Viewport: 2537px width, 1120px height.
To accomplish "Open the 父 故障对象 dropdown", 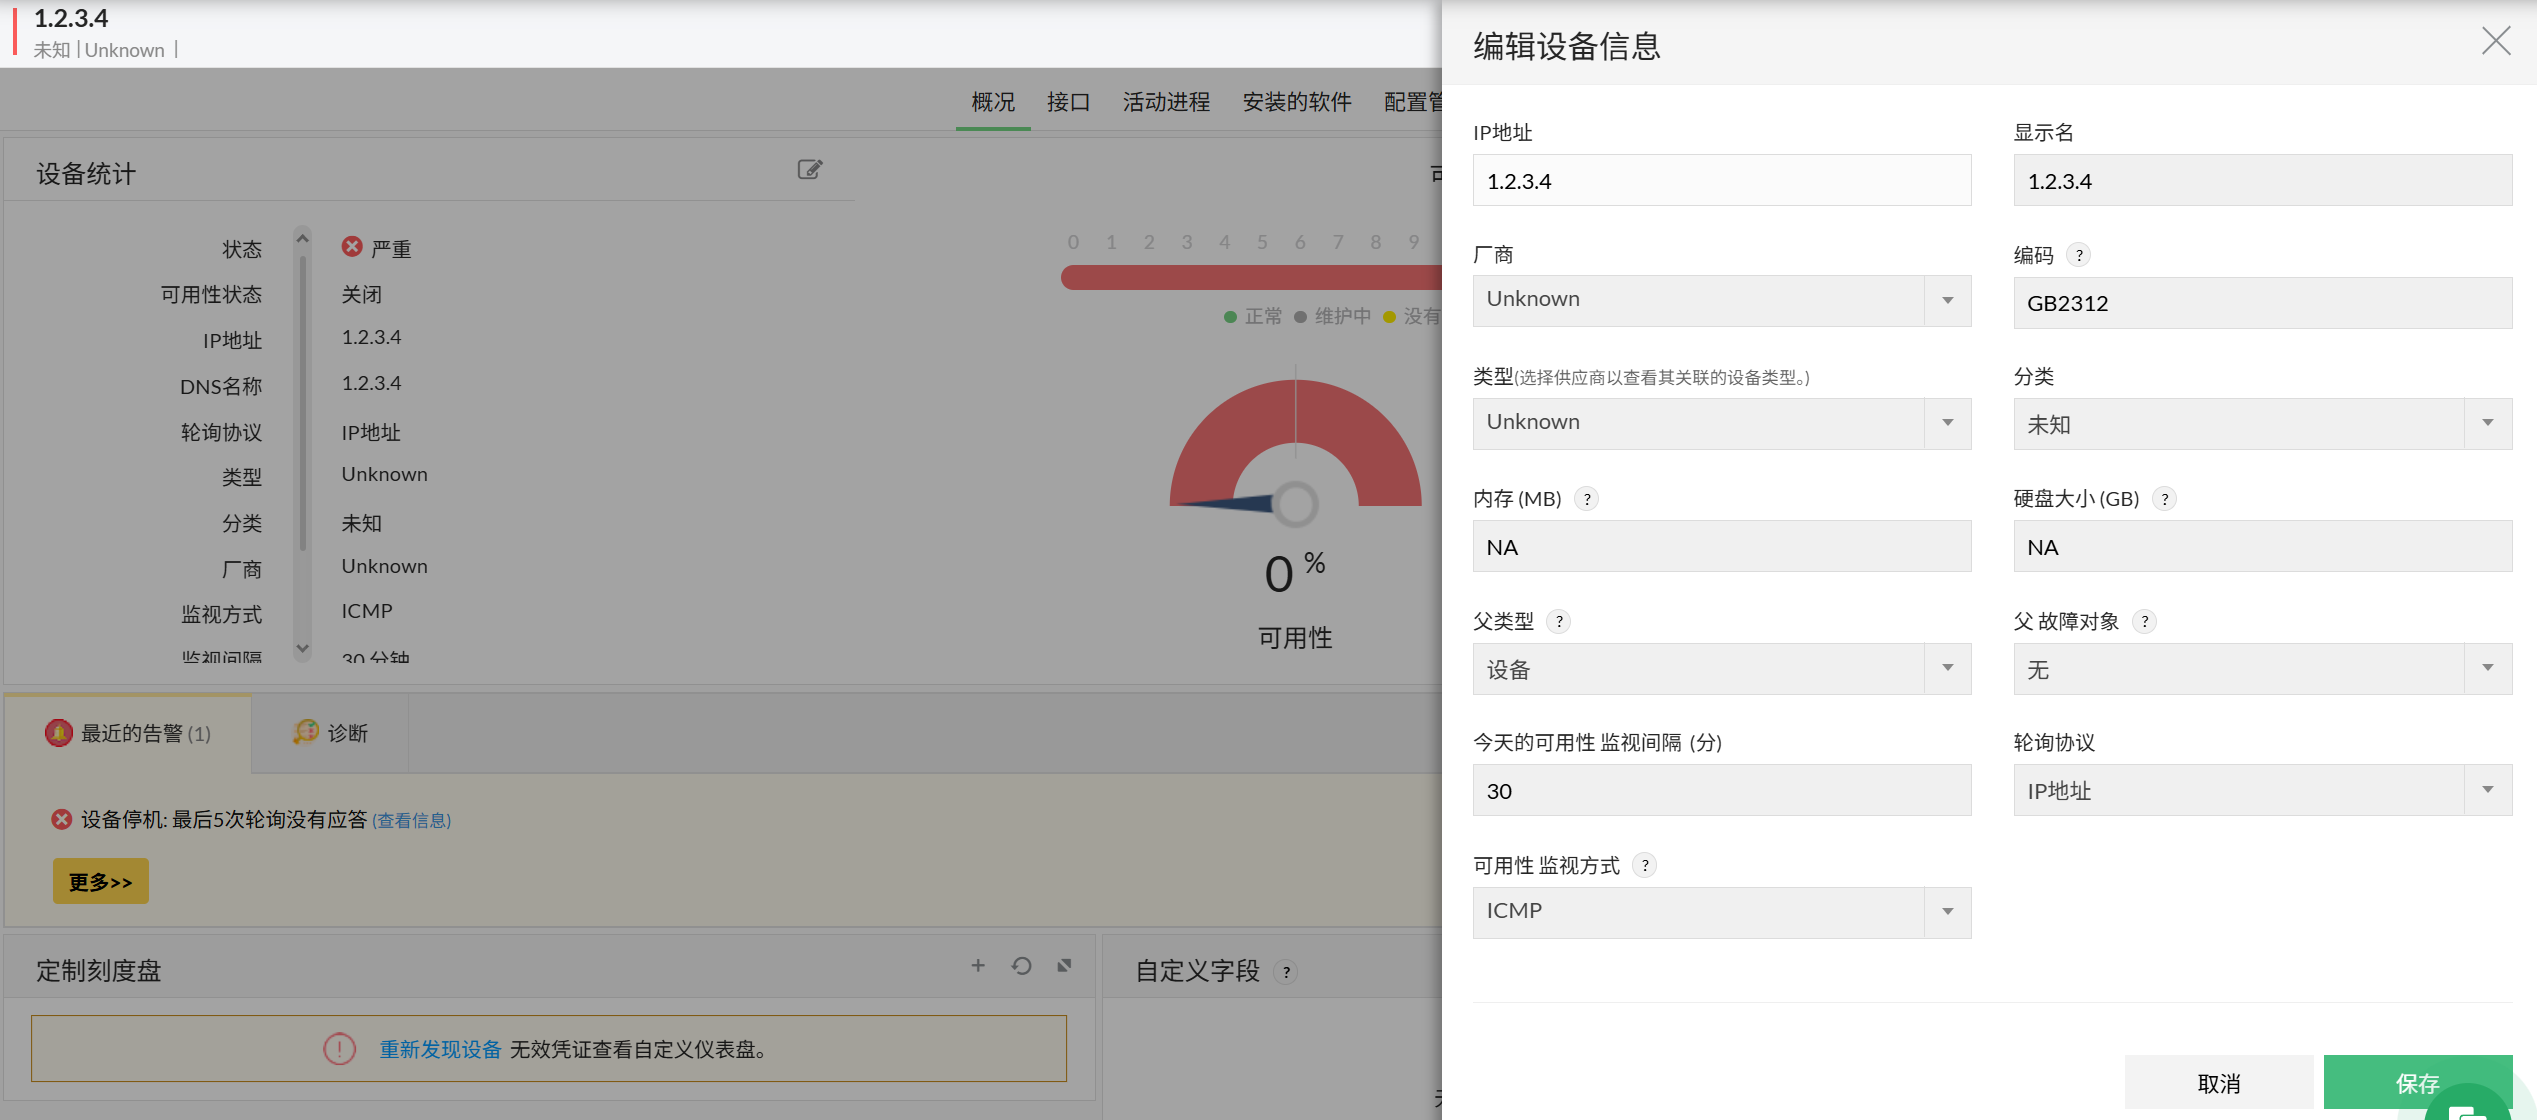I will [x=2262, y=669].
